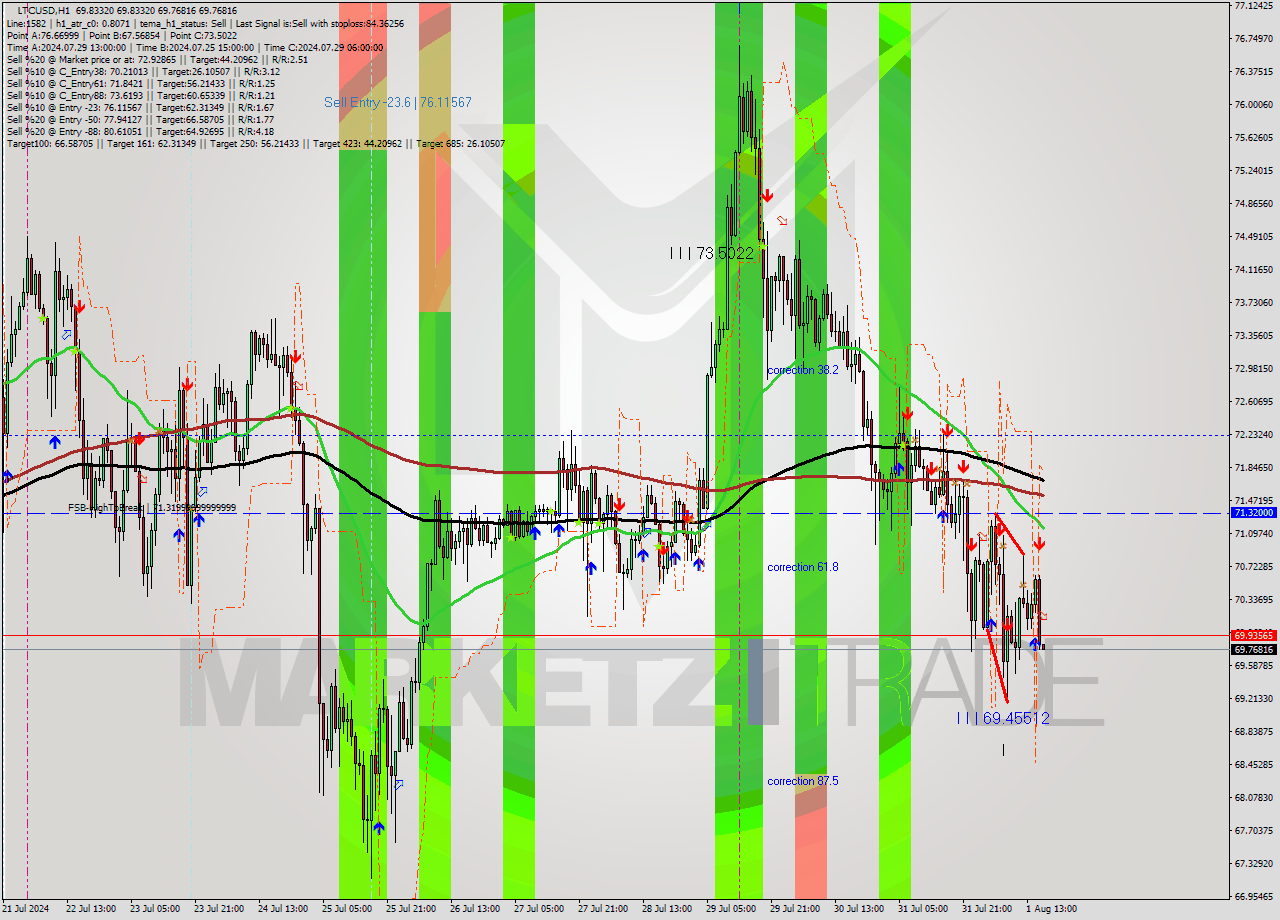
Task: Click the LTCUSD,H1 symbol title
Action: tap(43, 10)
